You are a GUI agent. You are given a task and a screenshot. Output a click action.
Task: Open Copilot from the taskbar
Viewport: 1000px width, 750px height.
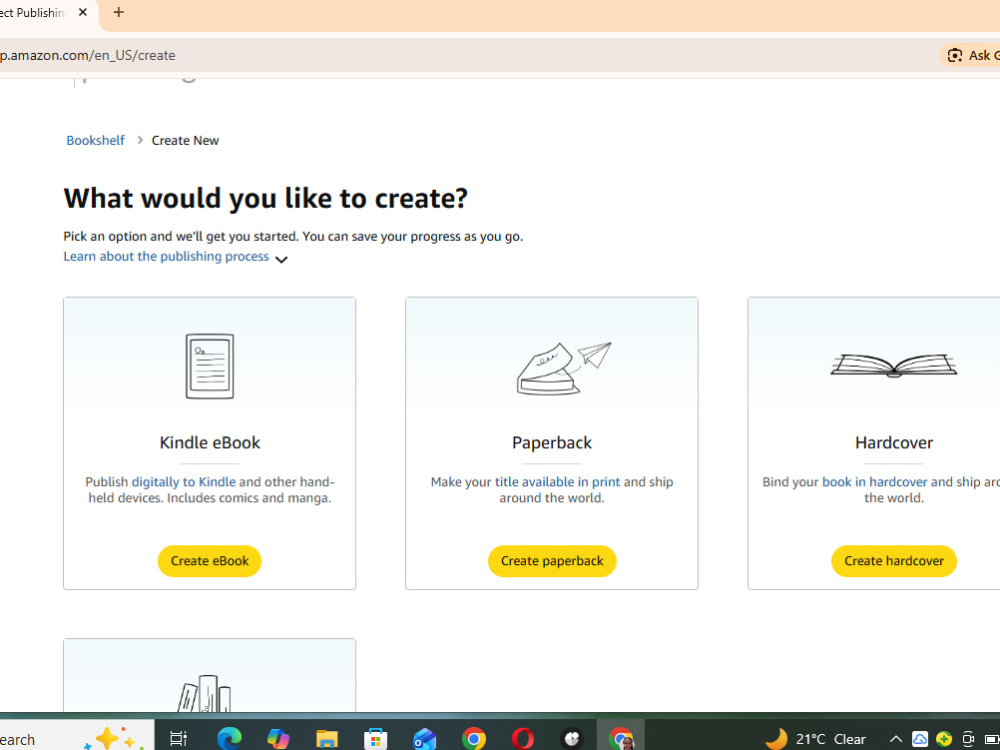point(278,739)
